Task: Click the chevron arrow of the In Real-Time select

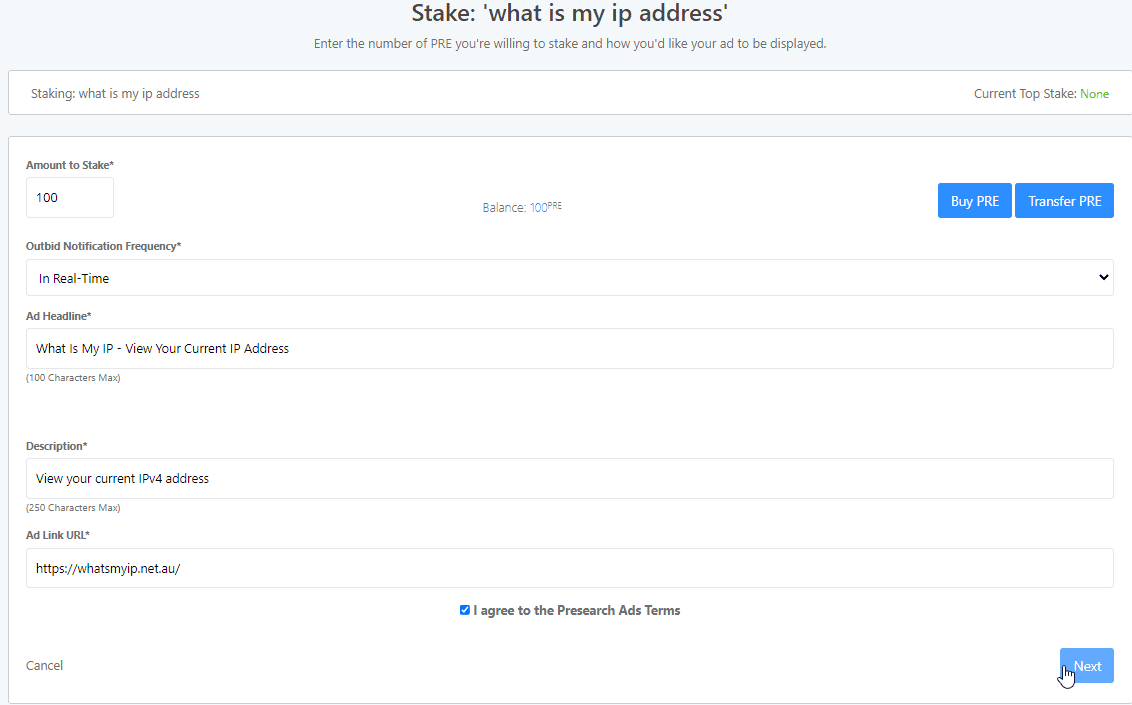Action: pos(1103,278)
